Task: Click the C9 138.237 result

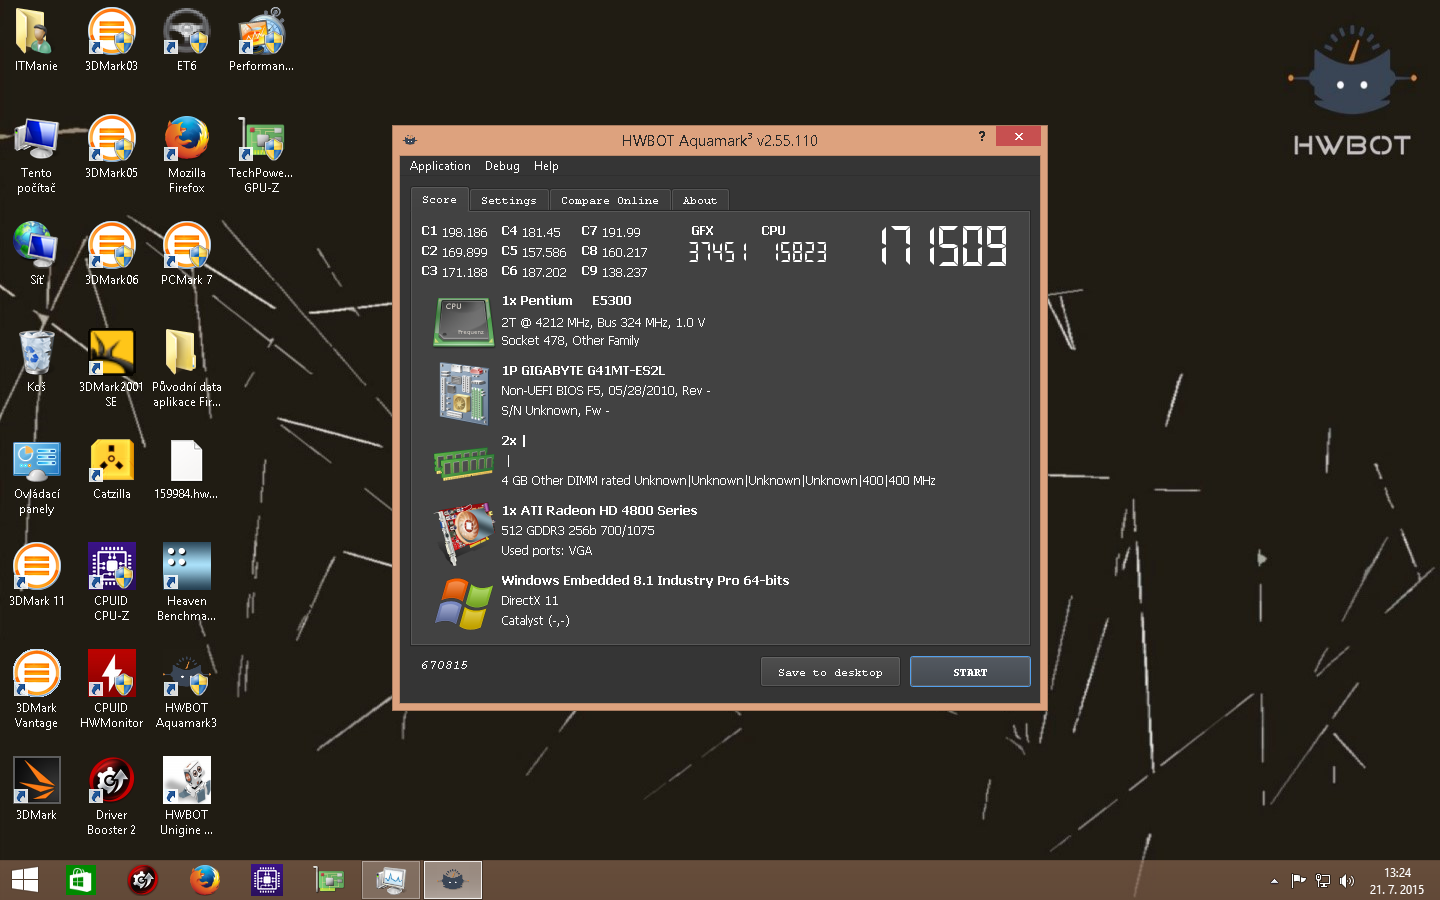Action: pyautogui.click(x=614, y=272)
